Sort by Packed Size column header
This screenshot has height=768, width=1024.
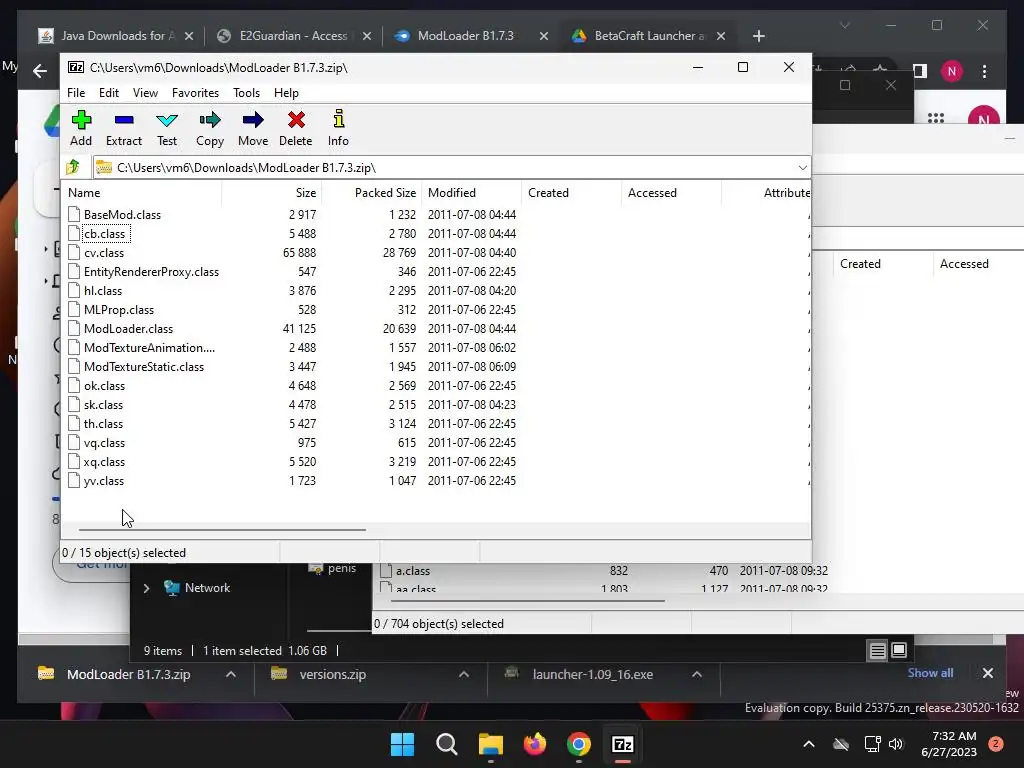(x=372, y=193)
